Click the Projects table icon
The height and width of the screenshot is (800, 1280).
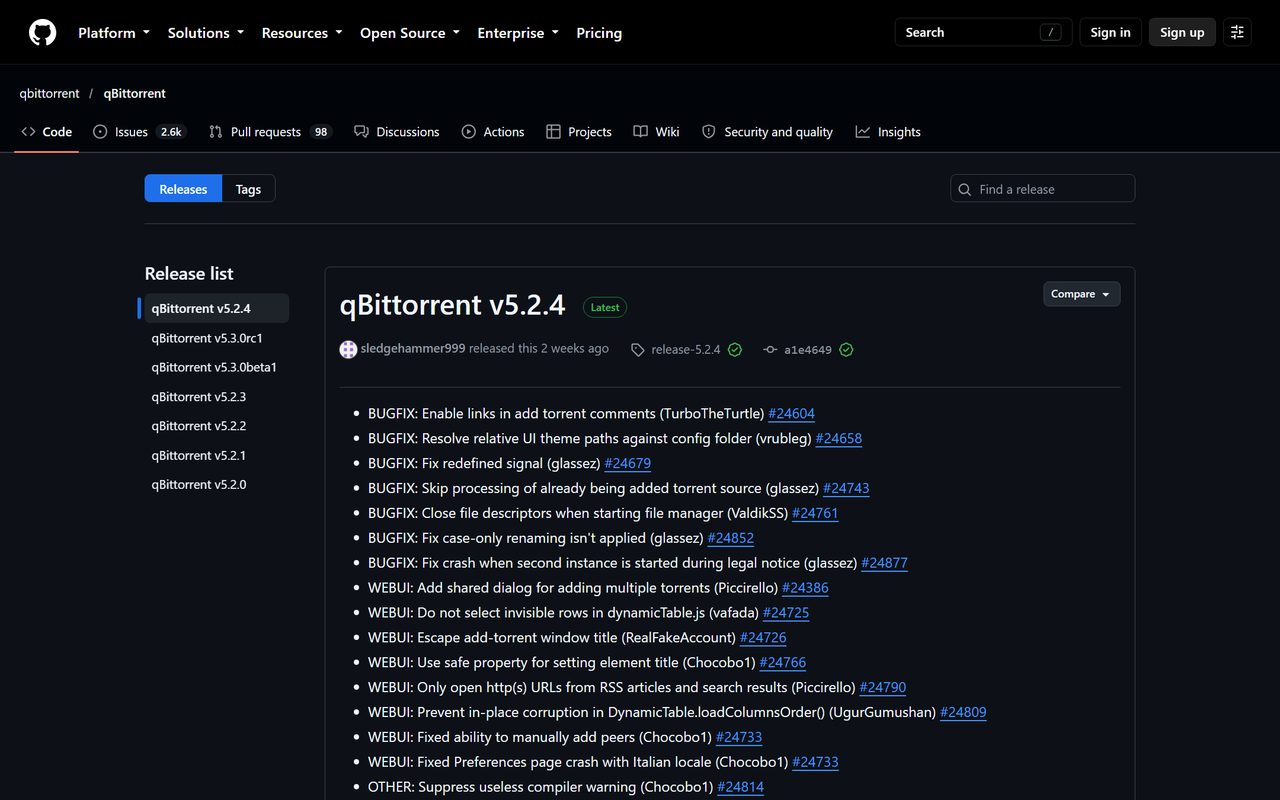[553, 132]
